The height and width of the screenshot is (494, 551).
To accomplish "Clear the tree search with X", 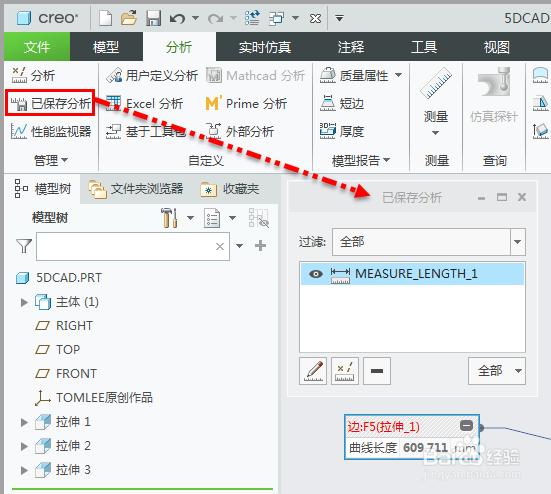I will 220,246.
